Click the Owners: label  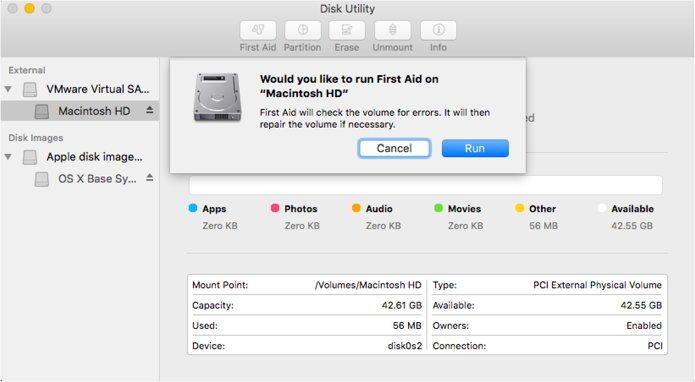pos(450,325)
